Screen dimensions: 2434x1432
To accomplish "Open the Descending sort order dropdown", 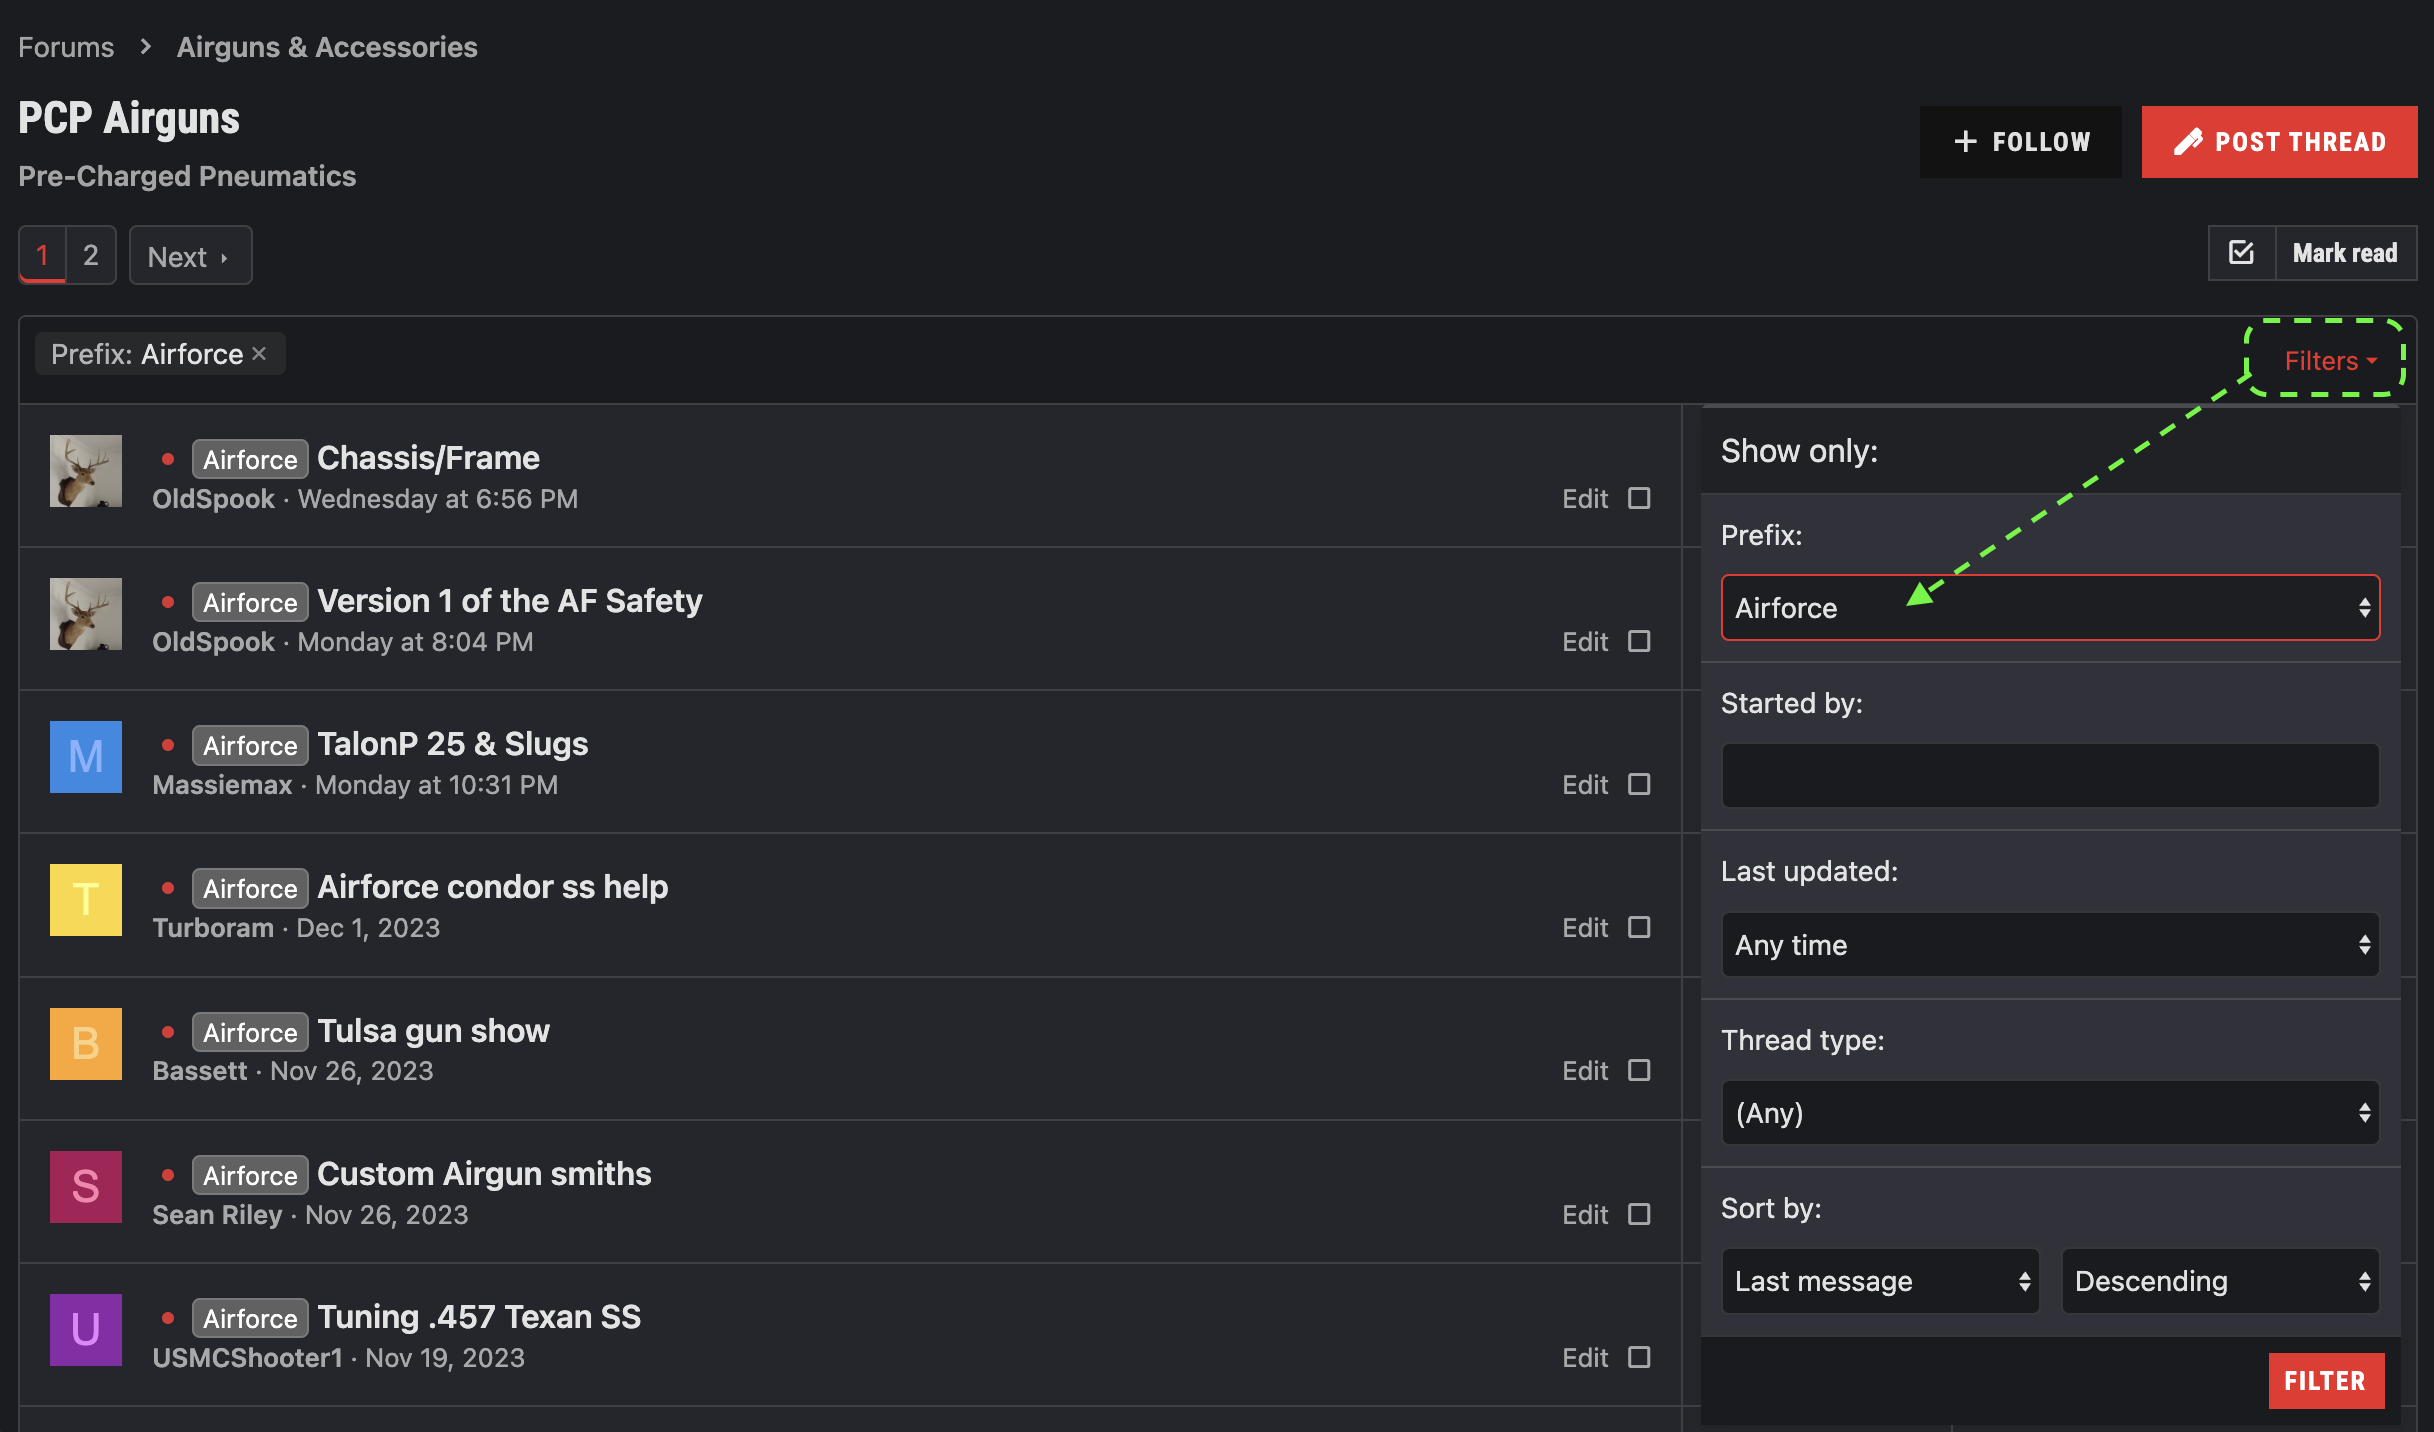I will coord(2220,1281).
